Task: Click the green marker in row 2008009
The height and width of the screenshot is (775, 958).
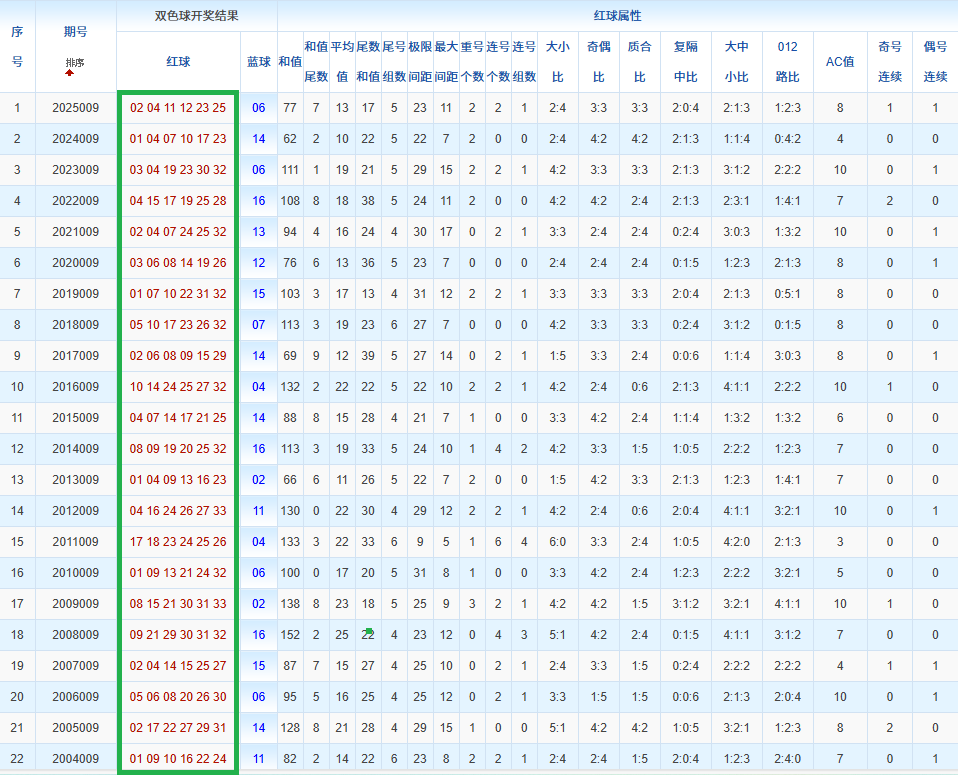Action: coord(370,631)
